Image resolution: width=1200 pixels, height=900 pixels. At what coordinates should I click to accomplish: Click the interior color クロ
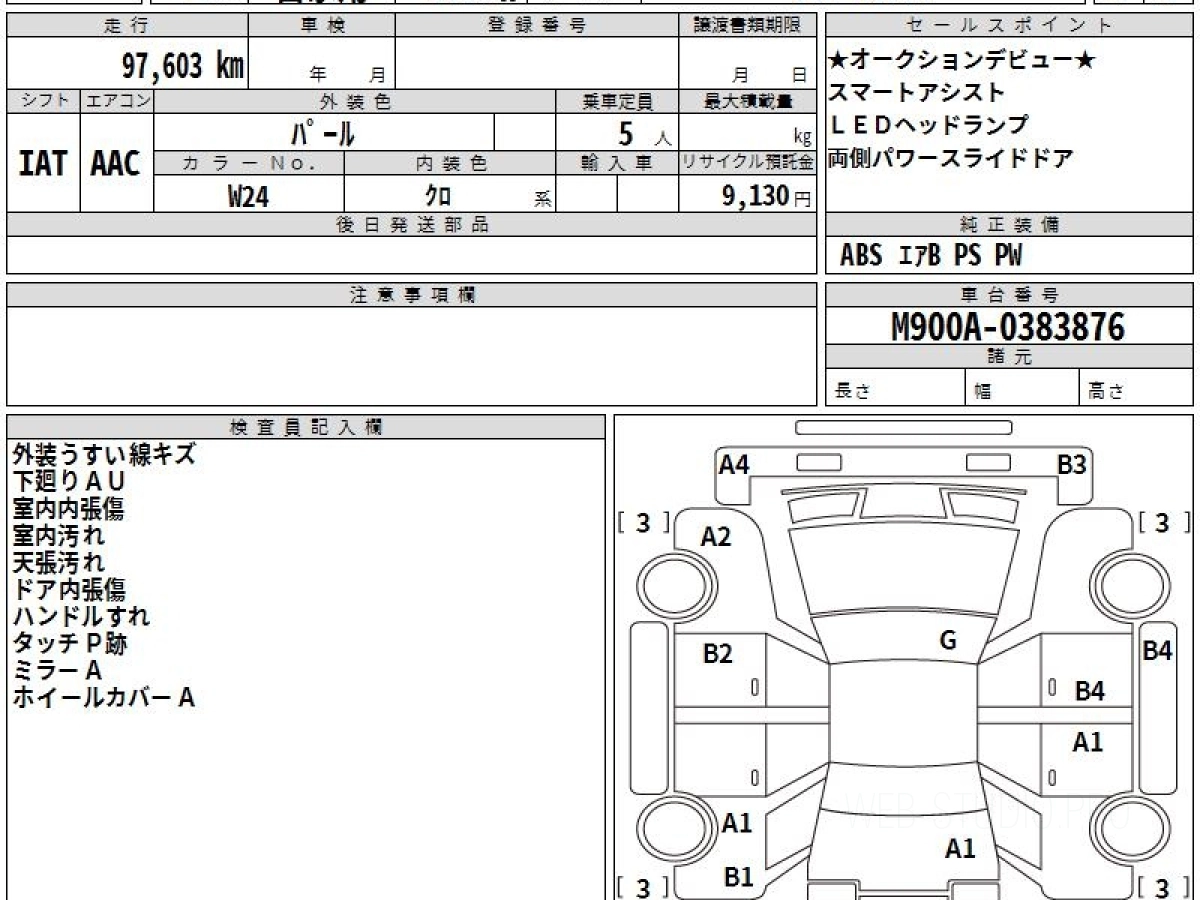(438, 196)
